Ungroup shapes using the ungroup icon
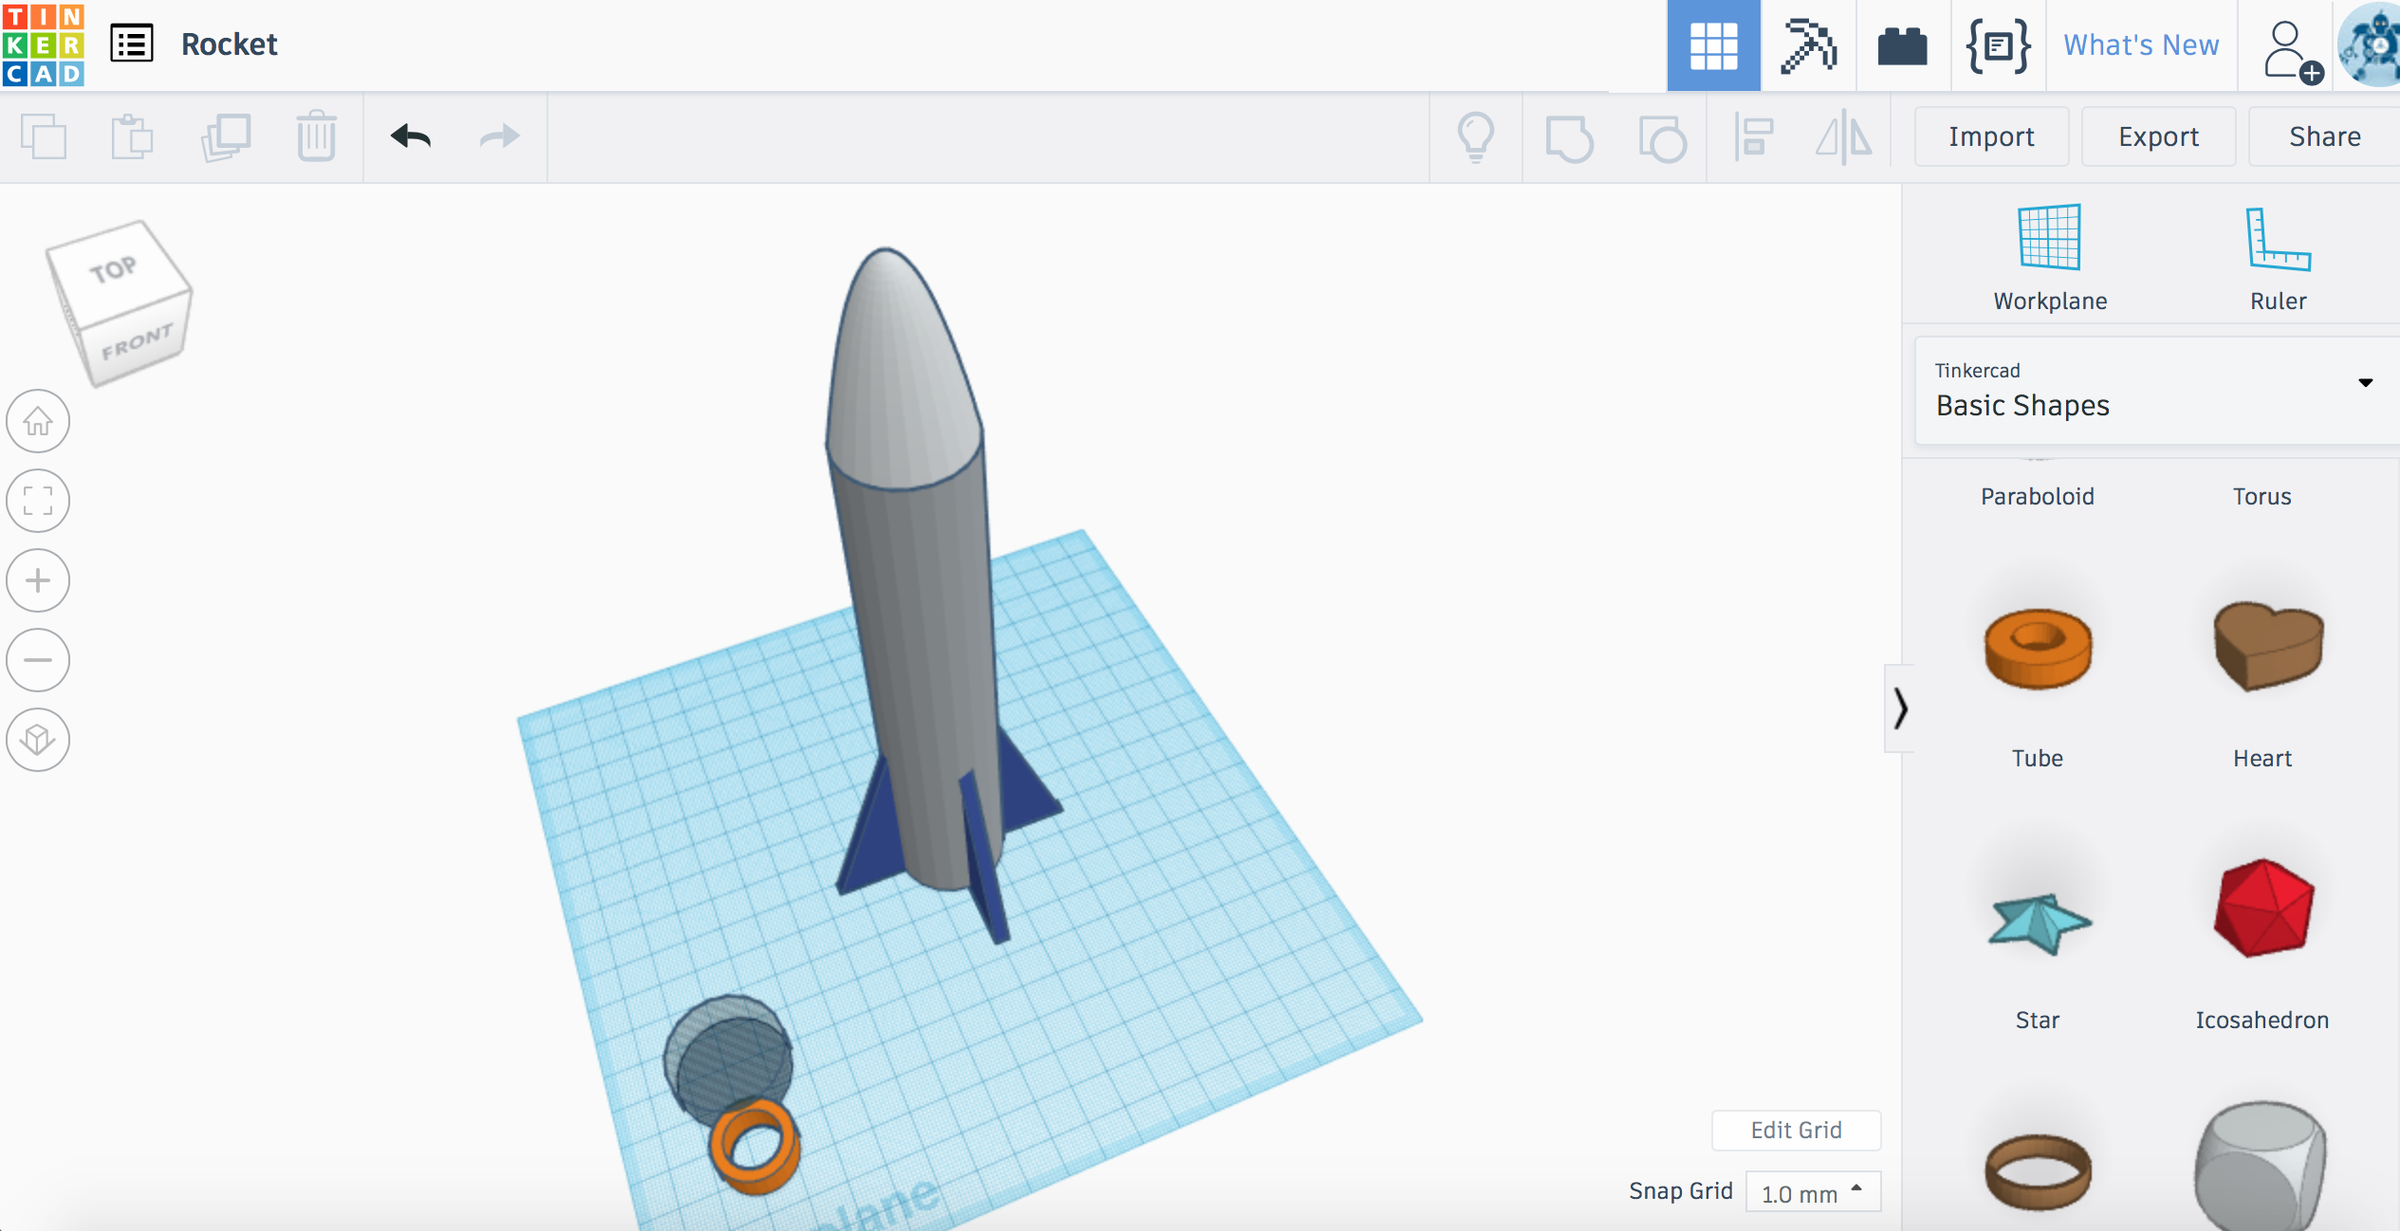The image size is (2400, 1231). click(1662, 138)
